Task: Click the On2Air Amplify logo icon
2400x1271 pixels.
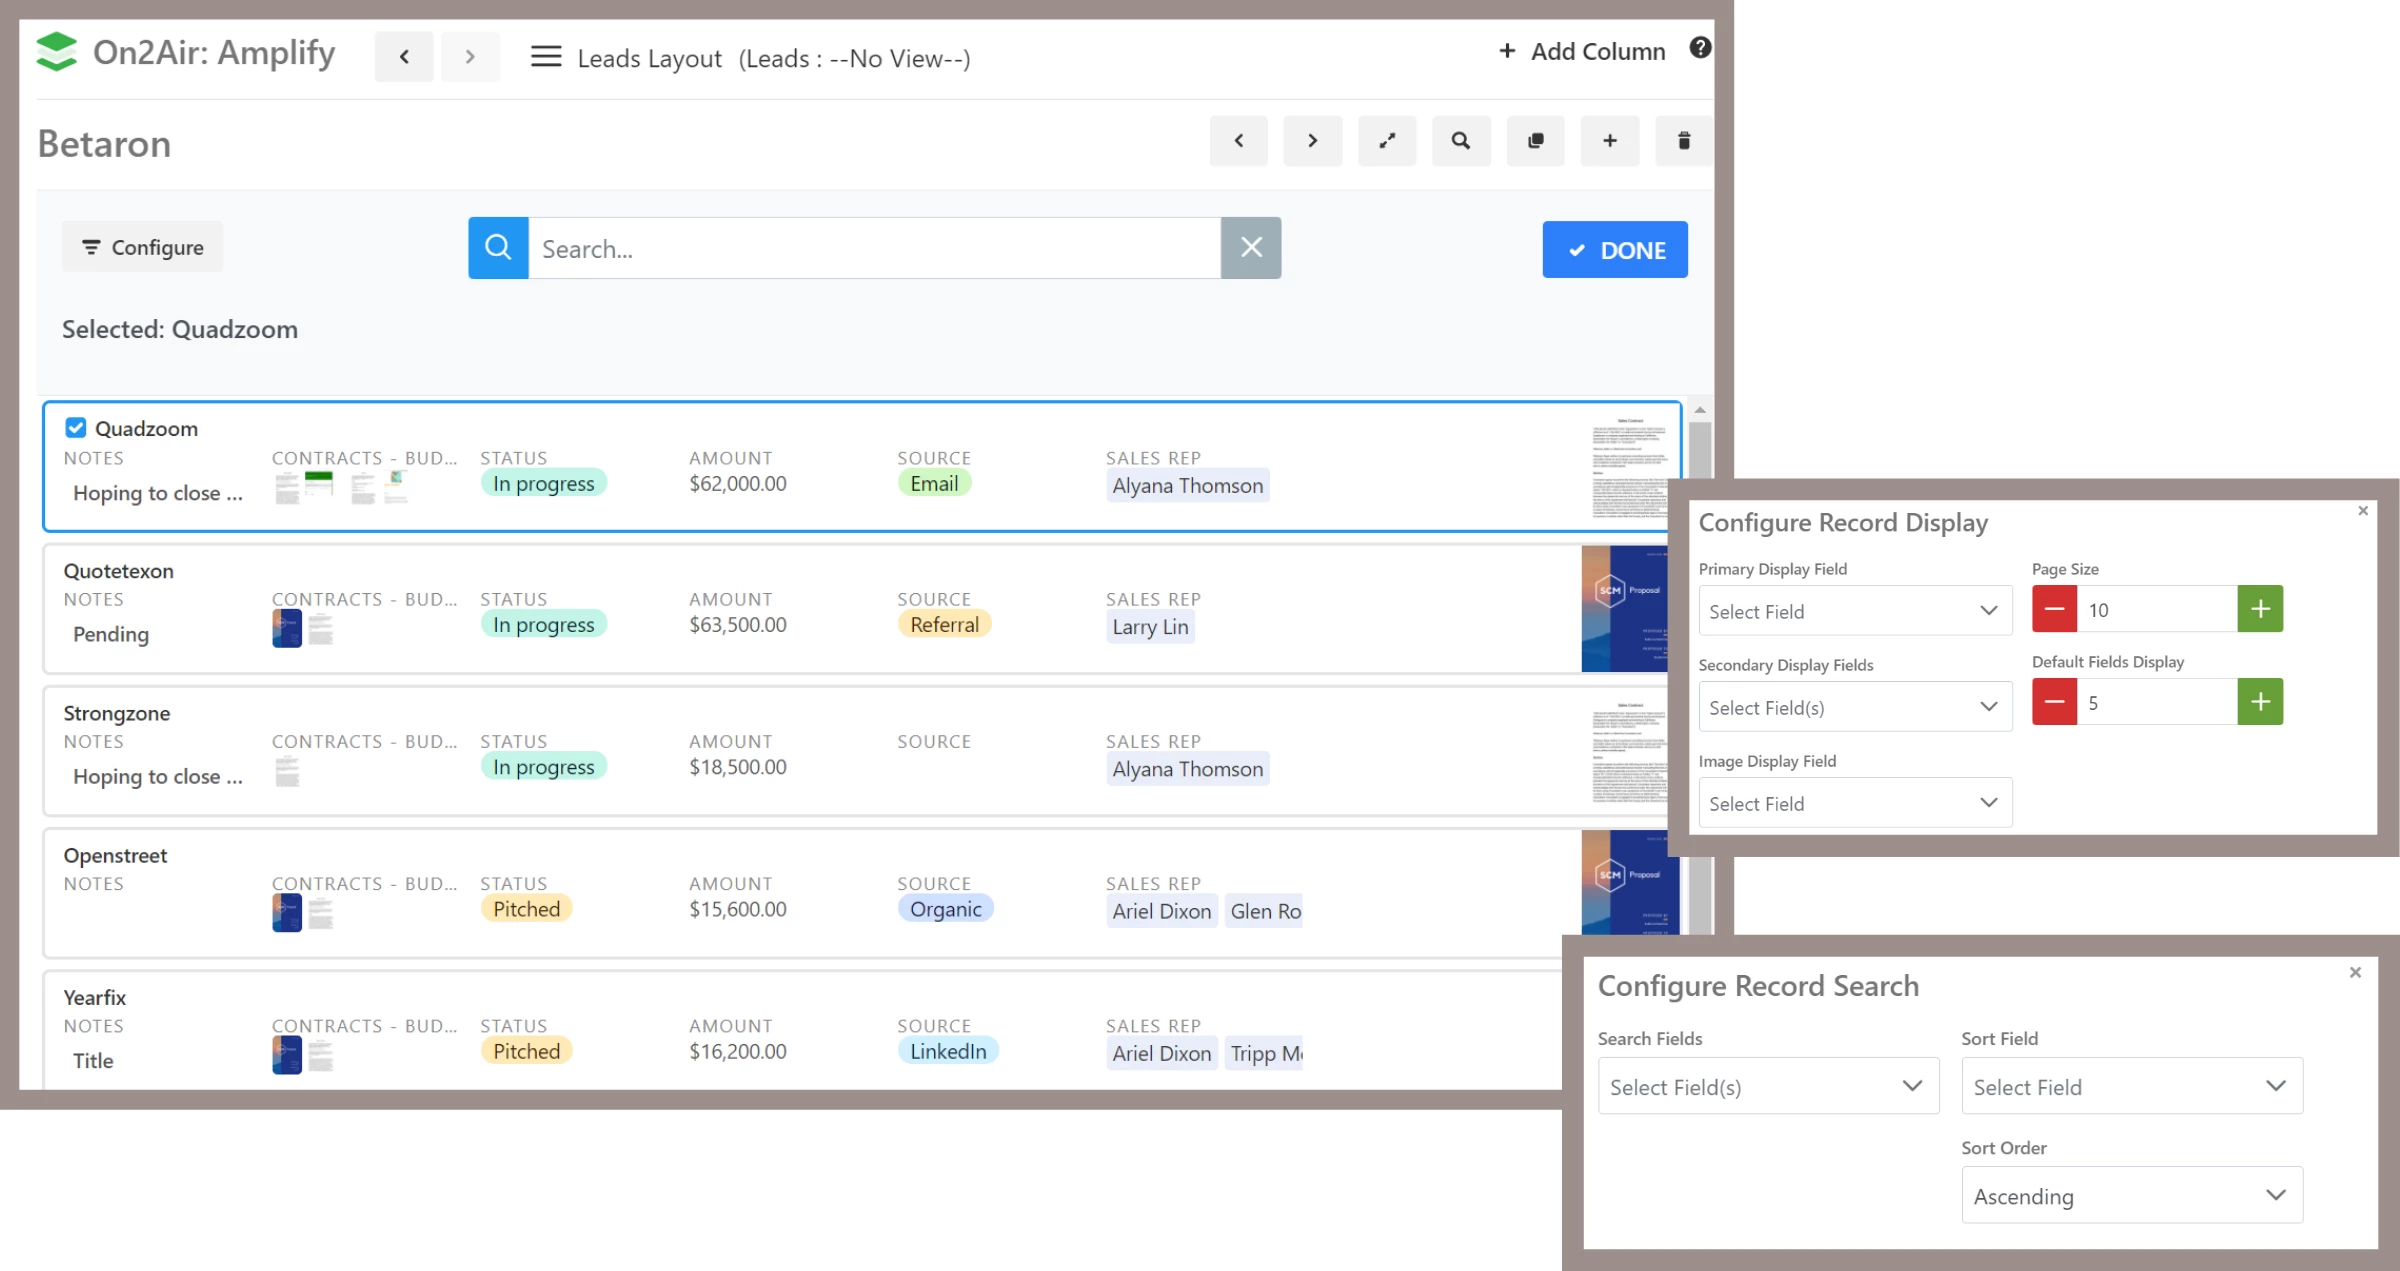Action: [57, 52]
